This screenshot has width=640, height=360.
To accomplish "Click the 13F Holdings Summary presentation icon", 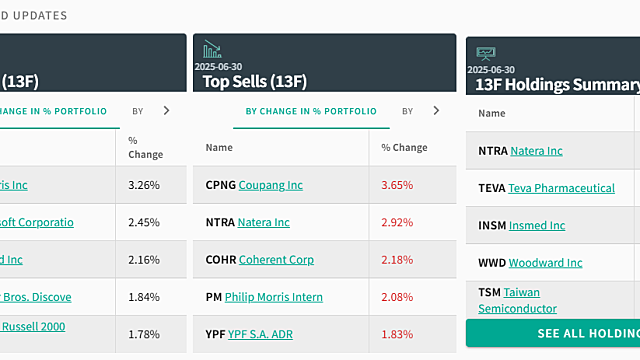I will [486, 54].
